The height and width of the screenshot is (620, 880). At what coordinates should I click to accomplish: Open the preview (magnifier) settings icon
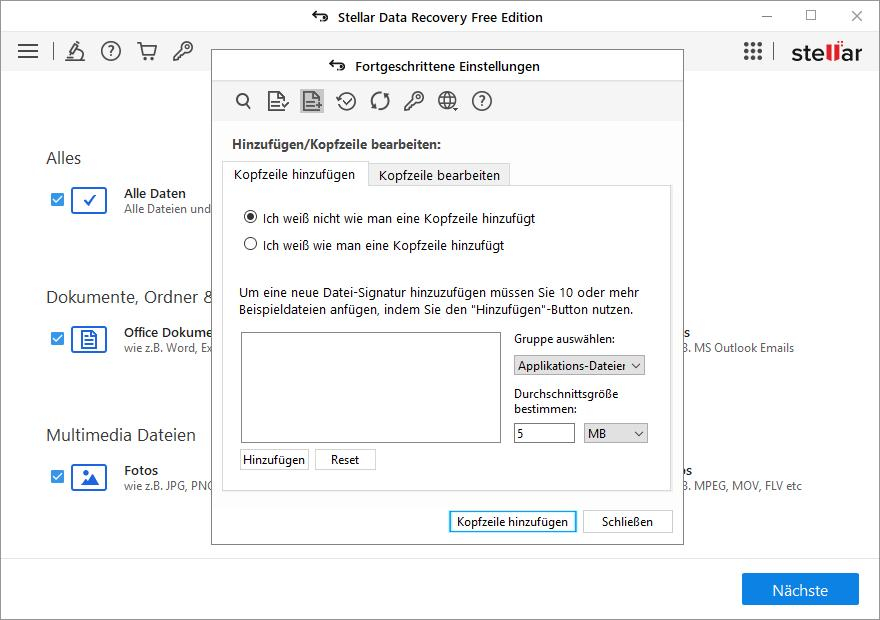coord(243,101)
